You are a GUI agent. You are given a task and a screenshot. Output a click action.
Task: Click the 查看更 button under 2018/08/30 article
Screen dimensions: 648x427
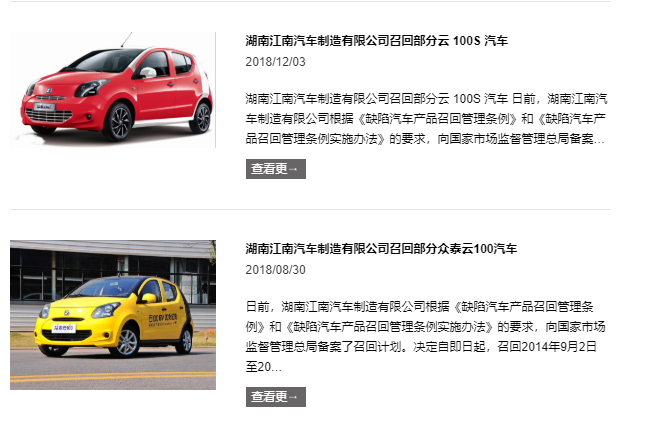coord(276,397)
